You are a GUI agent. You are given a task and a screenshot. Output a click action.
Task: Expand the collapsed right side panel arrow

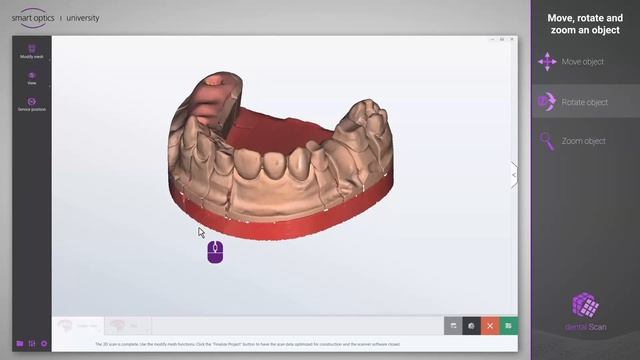[514, 175]
